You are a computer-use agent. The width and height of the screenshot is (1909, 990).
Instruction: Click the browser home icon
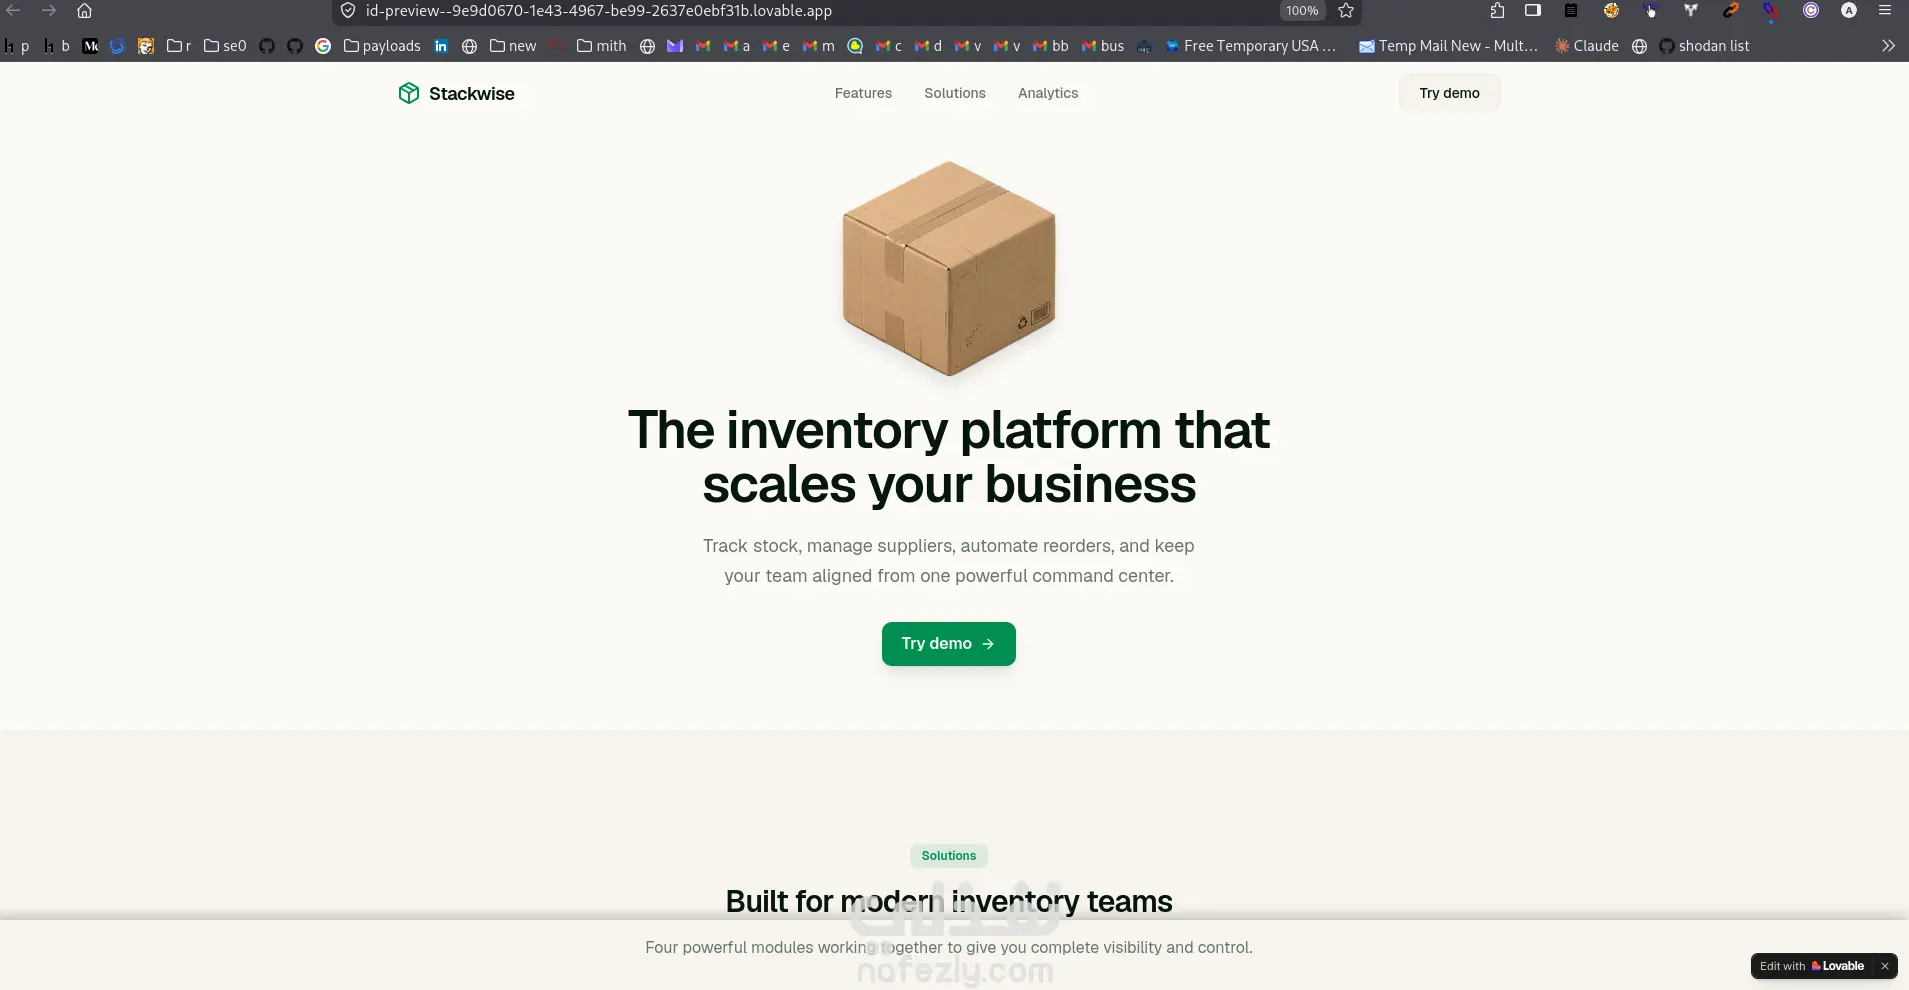[x=84, y=11]
